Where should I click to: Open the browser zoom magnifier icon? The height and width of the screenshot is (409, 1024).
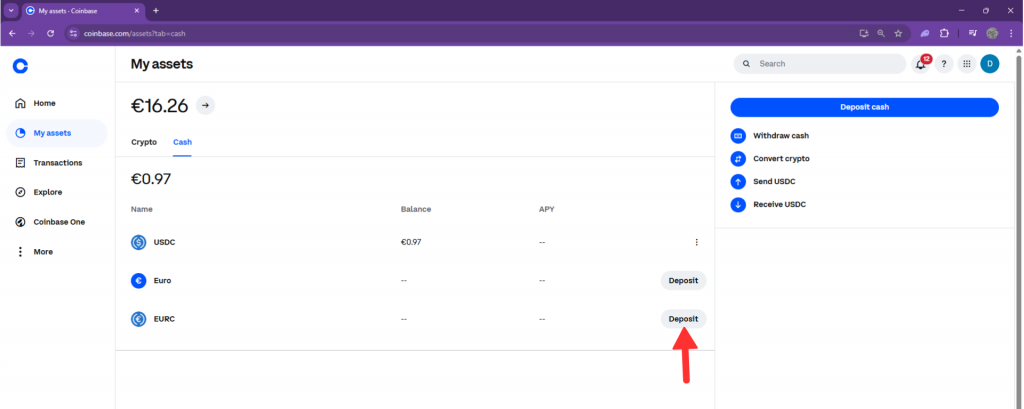[x=881, y=33]
